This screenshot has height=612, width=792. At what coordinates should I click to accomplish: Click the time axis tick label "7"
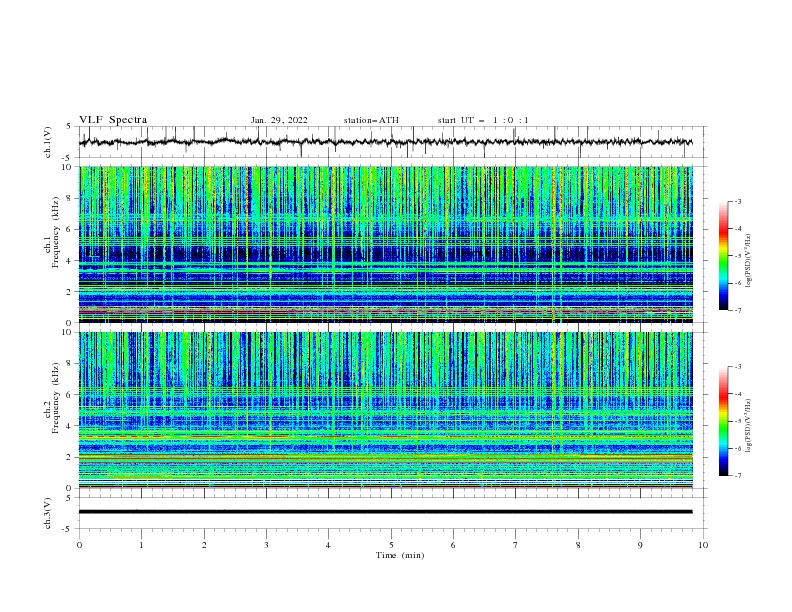point(516,545)
